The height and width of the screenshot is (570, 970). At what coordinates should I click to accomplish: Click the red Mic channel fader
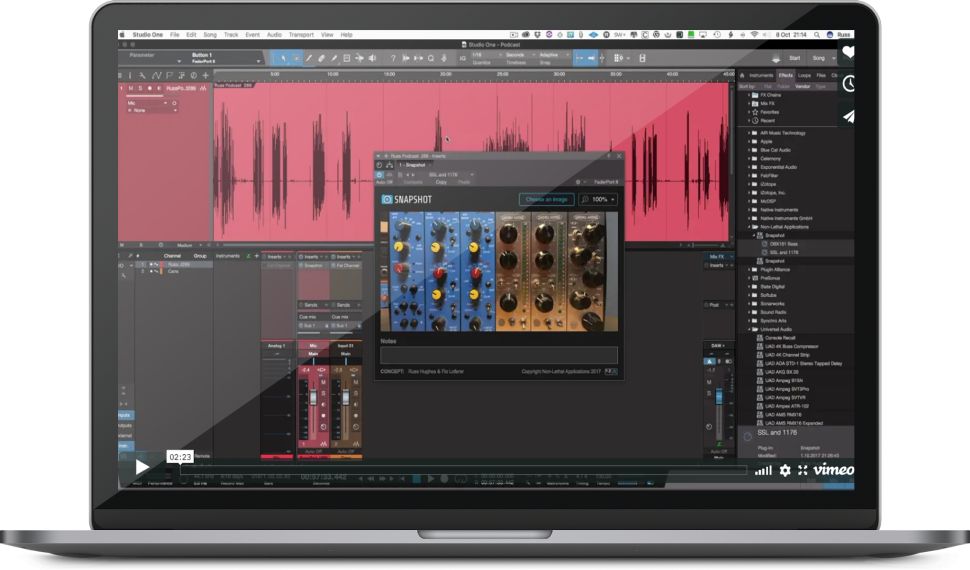313,397
